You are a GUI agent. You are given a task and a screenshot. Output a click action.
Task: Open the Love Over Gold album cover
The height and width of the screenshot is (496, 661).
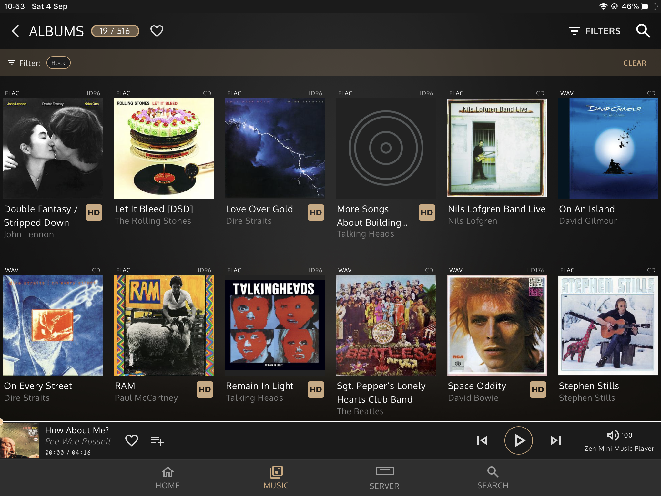coord(275,148)
